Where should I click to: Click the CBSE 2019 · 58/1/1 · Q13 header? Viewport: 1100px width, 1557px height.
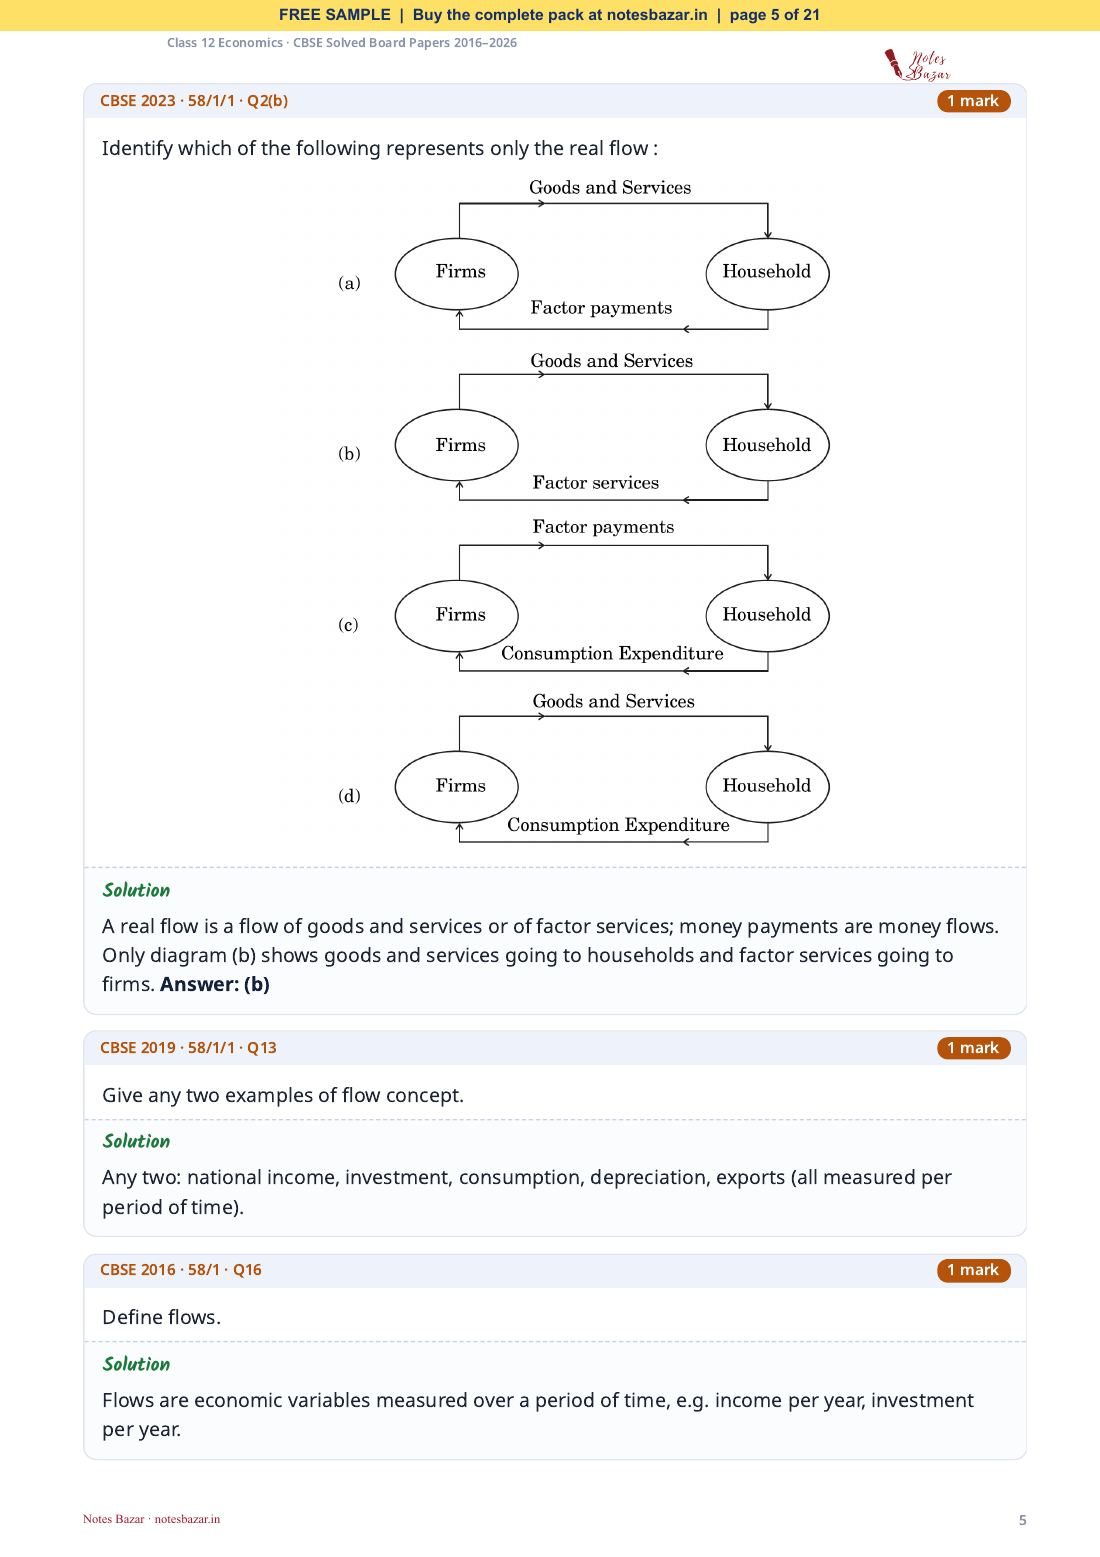tap(188, 1048)
